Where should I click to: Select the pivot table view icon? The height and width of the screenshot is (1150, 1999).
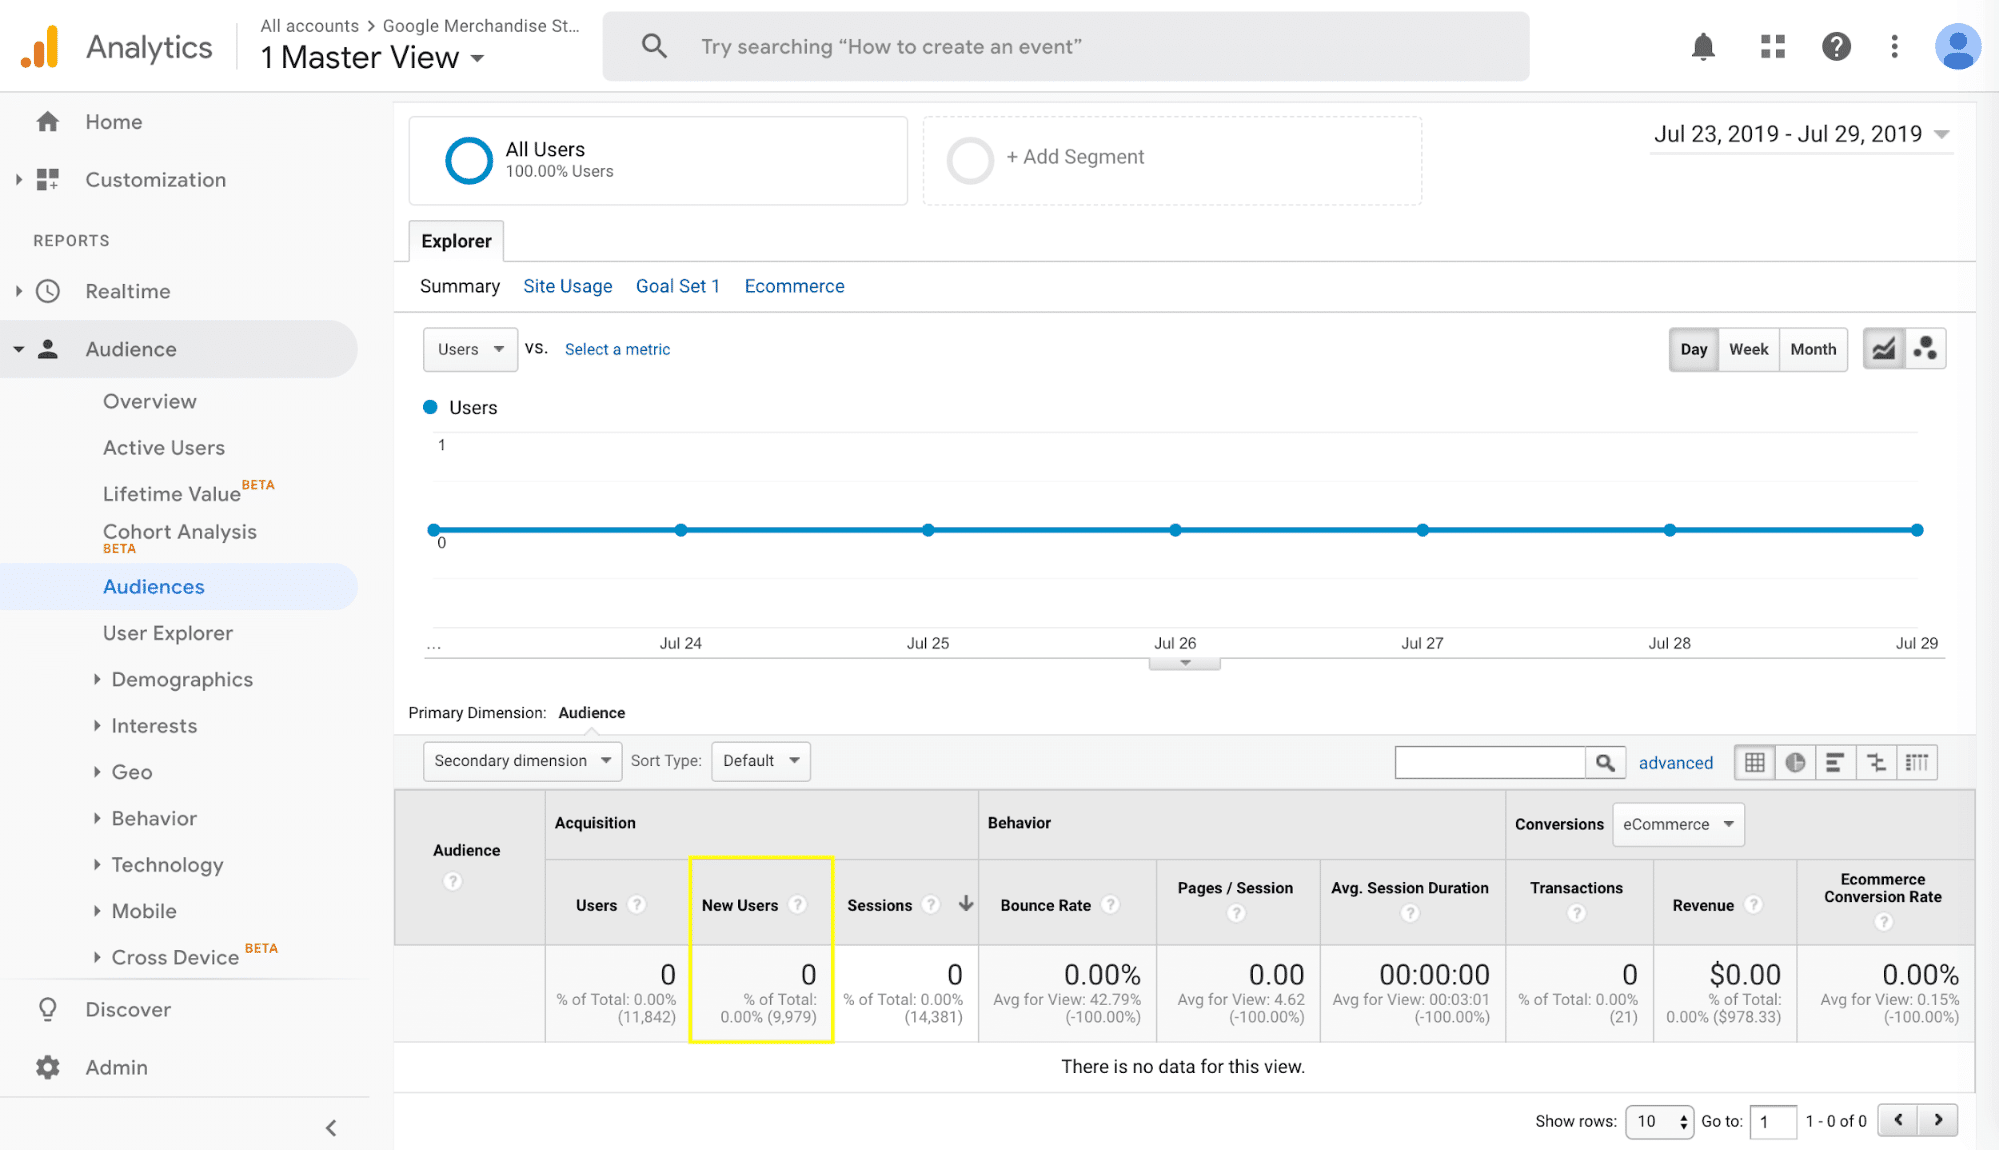pyautogui.click(x=1917, y=763)
